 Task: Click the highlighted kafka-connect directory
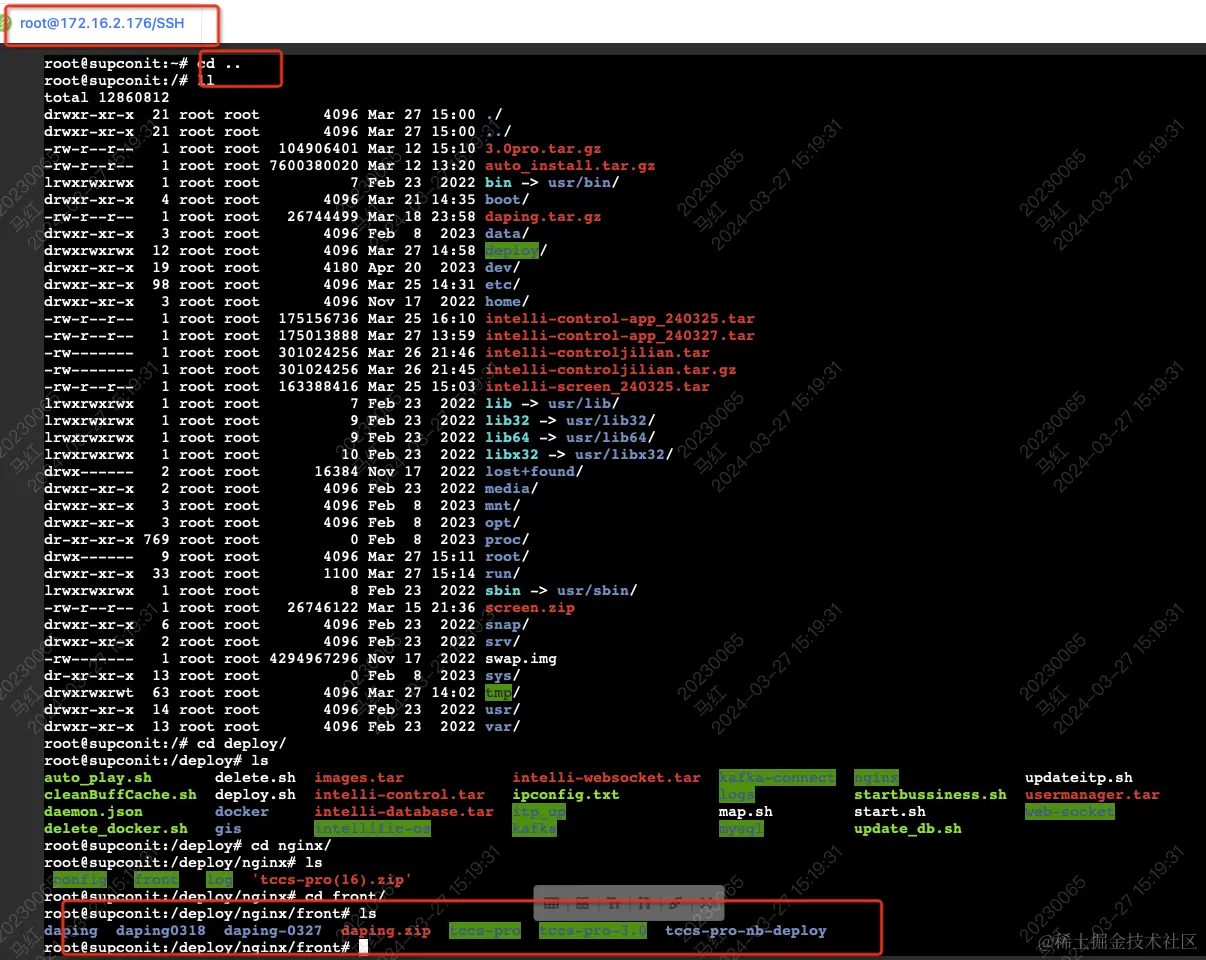(x=777, y=777)
